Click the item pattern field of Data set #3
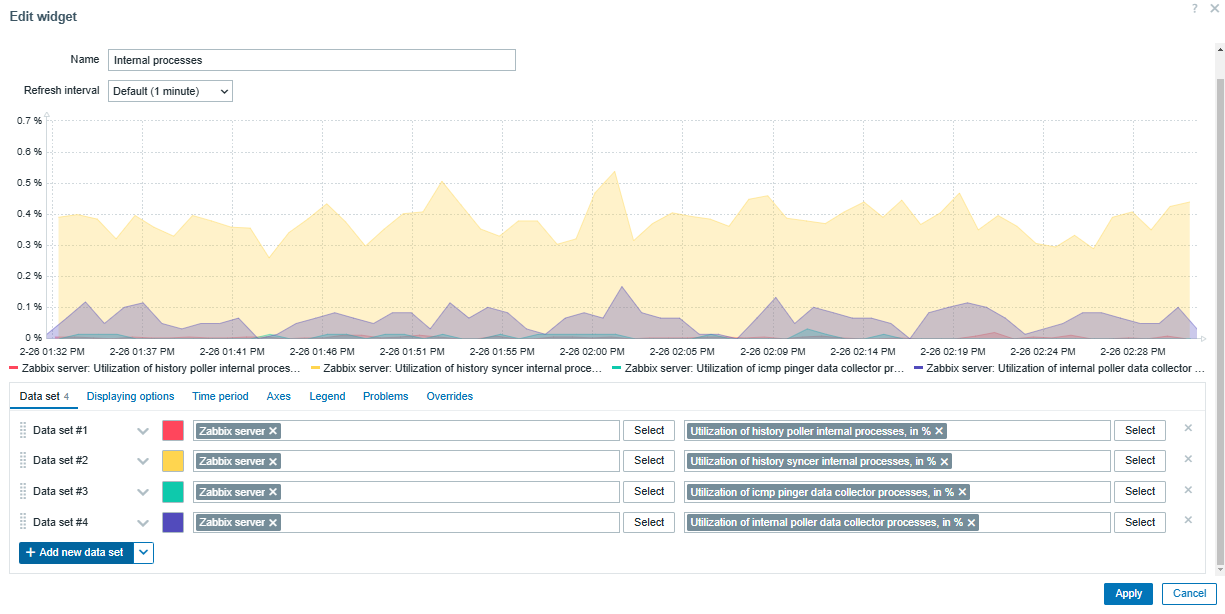The image size is (1225, 614). (897, 492)
